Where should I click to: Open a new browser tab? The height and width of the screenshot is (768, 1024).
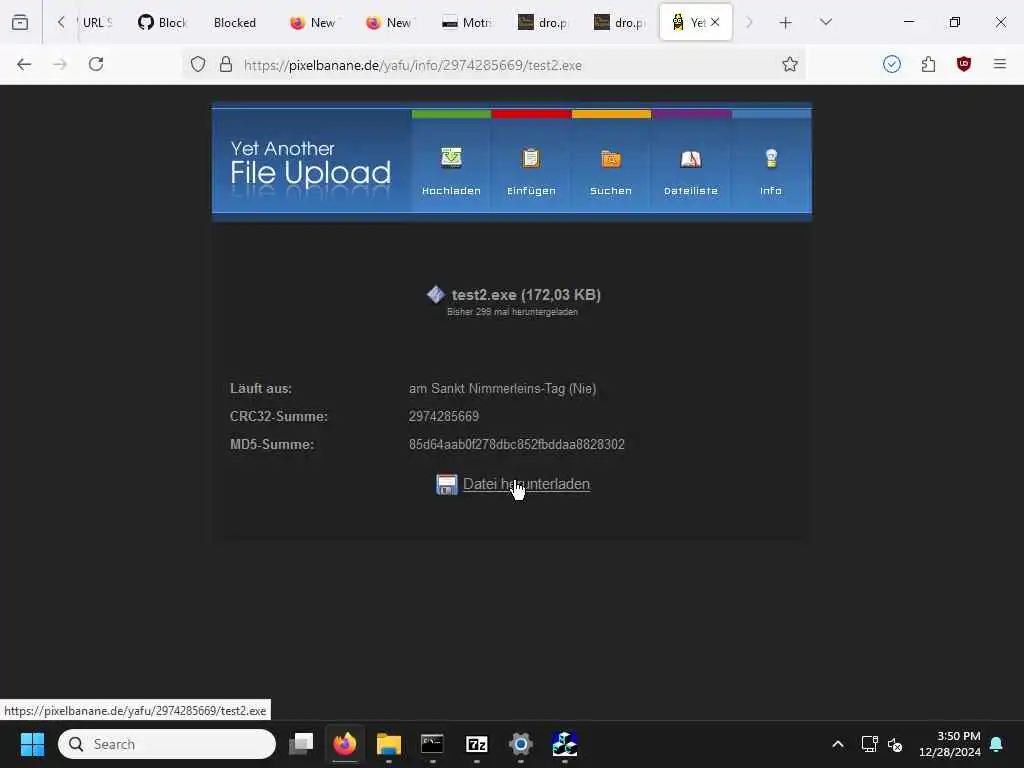[x=786, y=23]
